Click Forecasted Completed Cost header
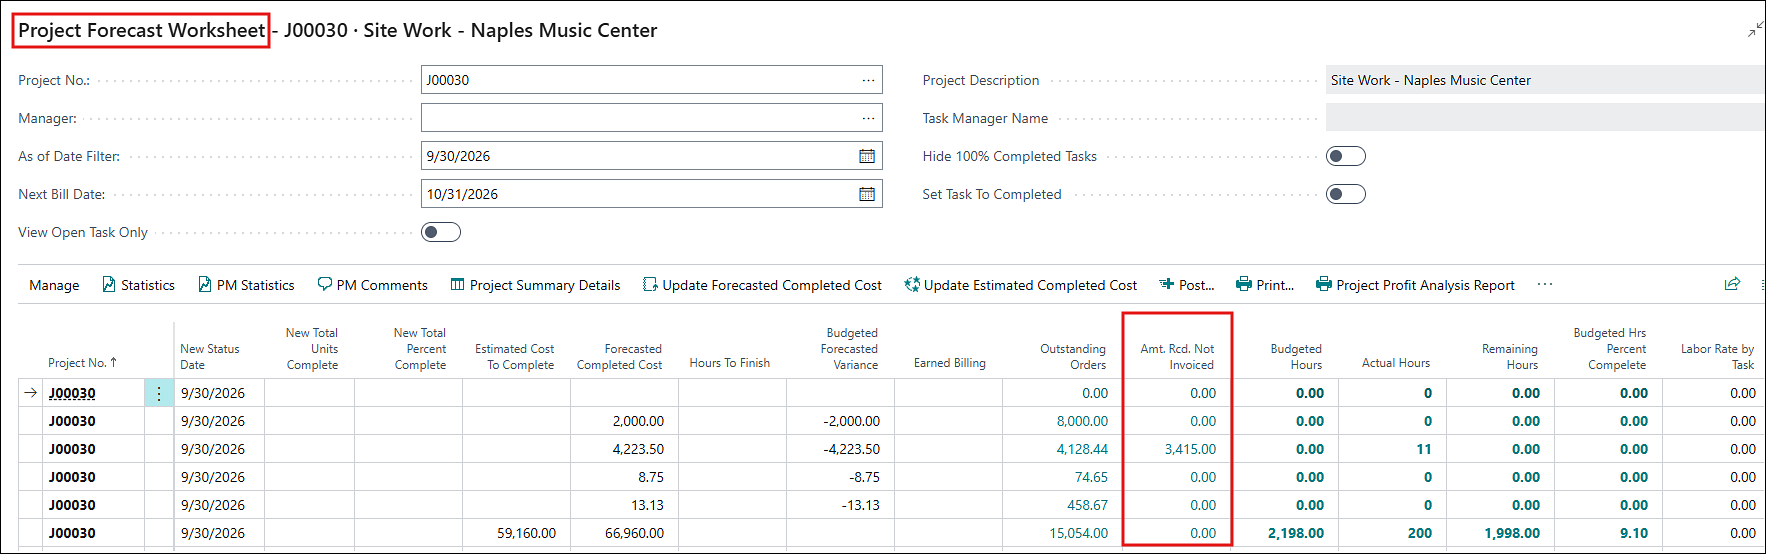 (x=620, y=357)
